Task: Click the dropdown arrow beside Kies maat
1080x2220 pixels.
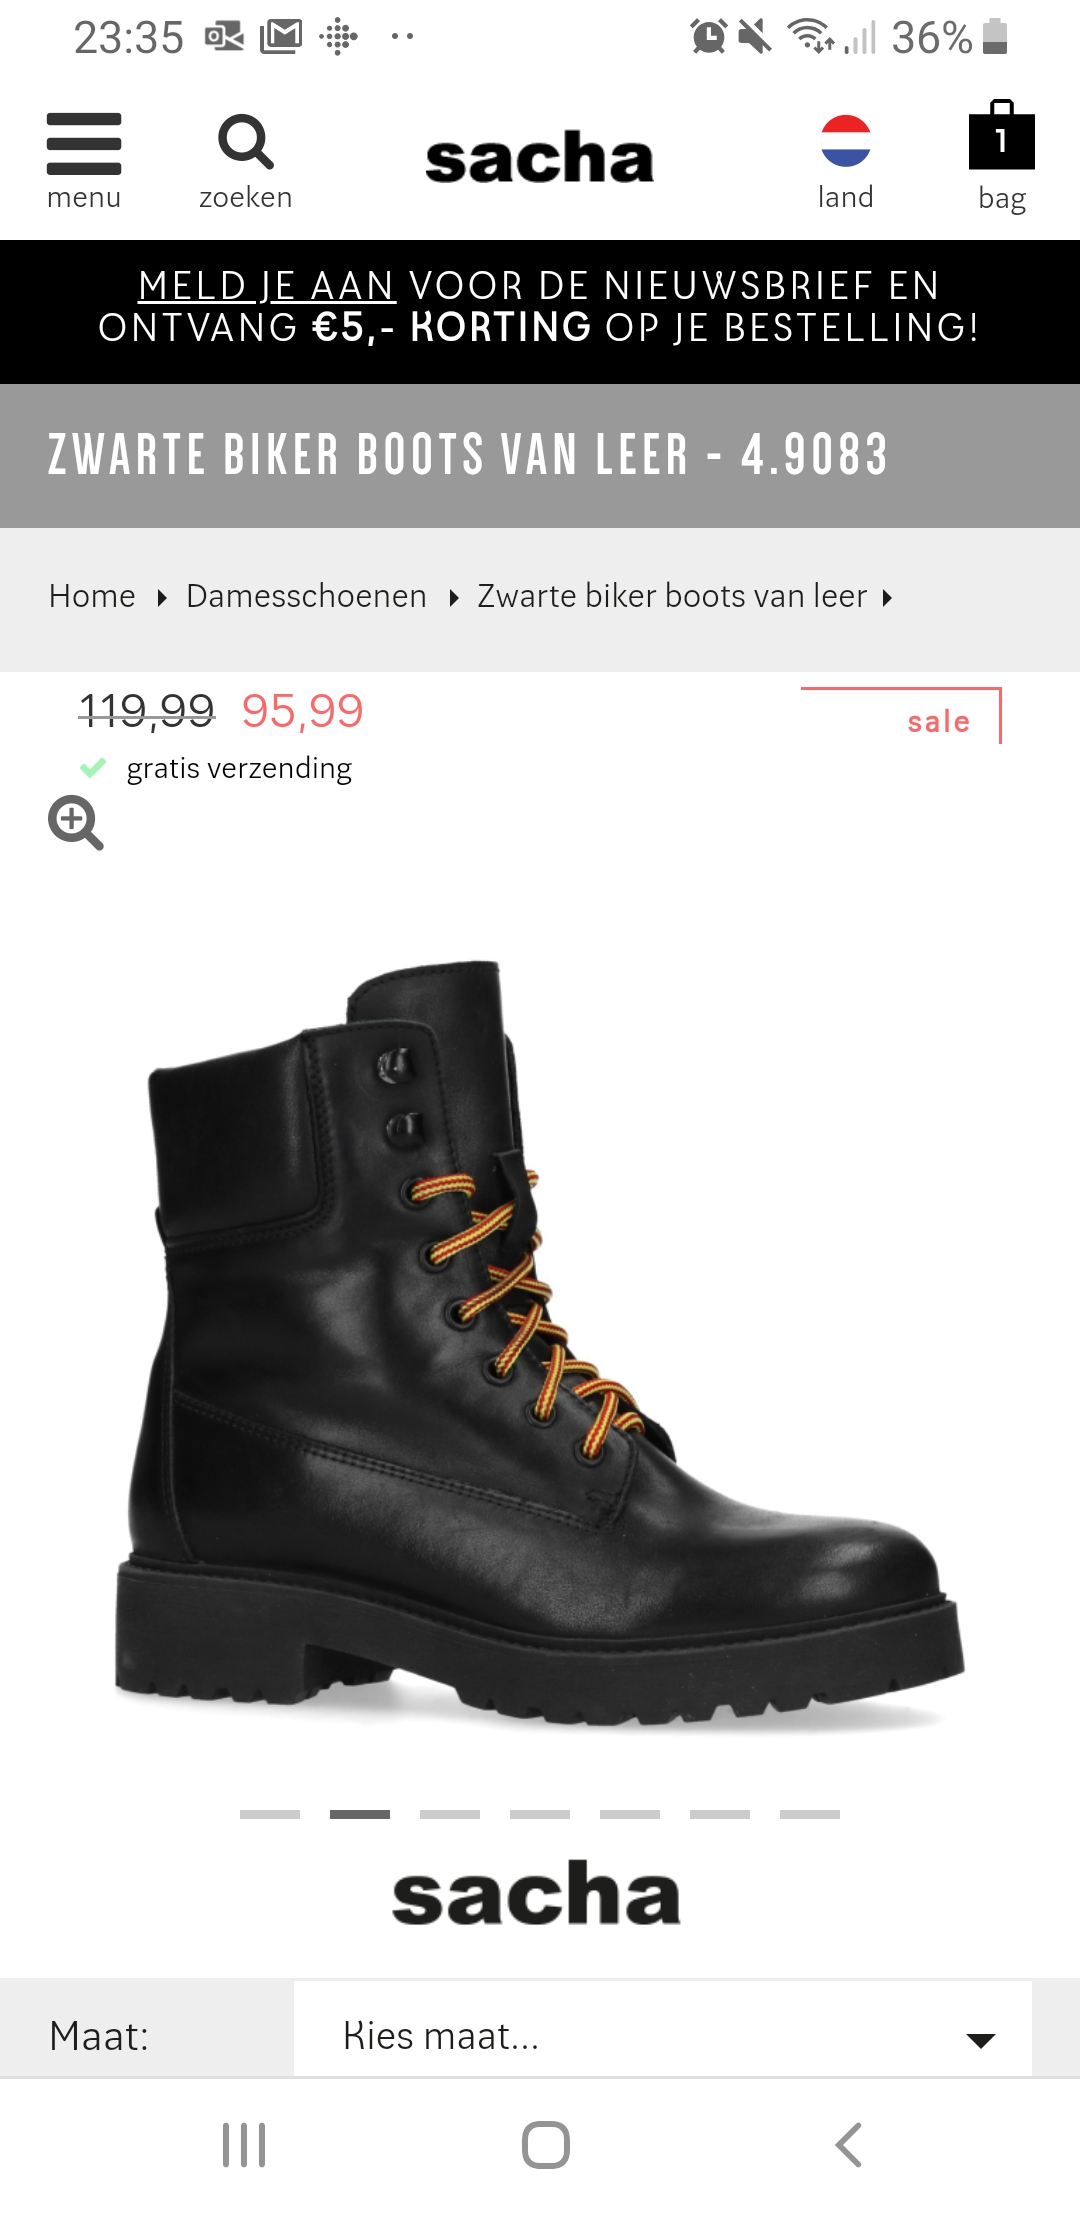Action: [x=981, y=2041]
